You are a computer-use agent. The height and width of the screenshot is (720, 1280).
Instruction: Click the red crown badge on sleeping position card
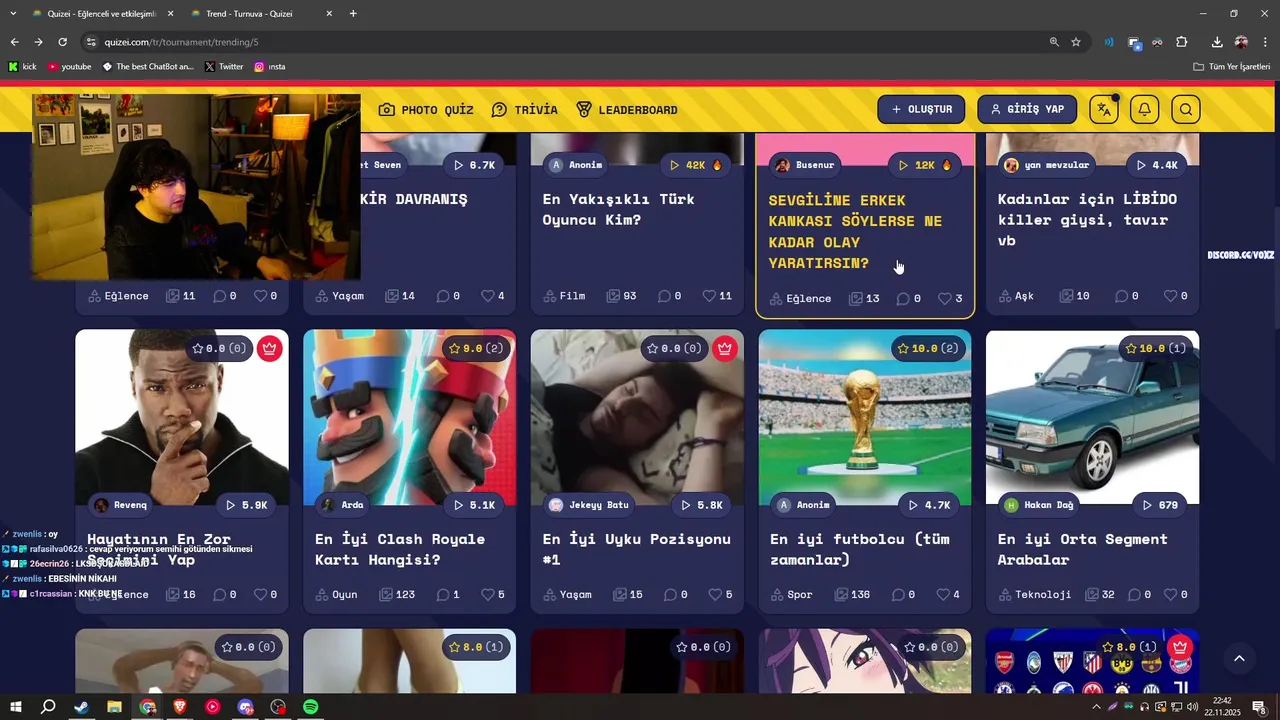724,348
